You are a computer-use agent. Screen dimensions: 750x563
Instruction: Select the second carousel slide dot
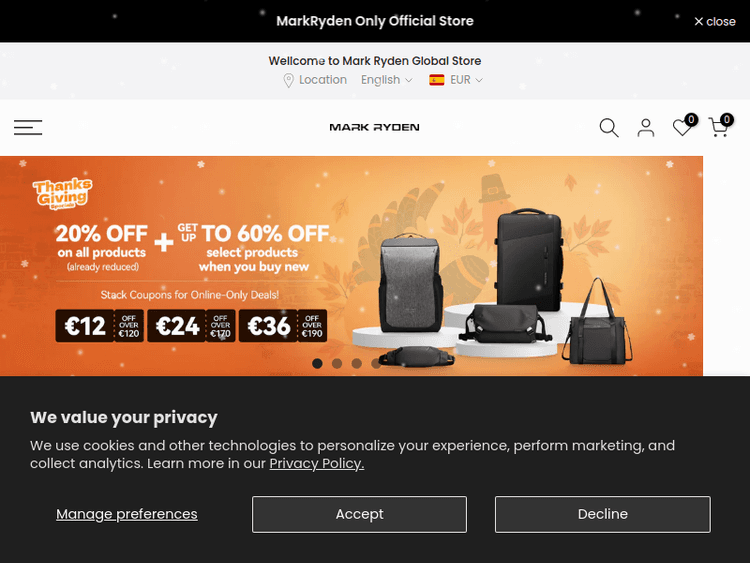pos(337,364)
